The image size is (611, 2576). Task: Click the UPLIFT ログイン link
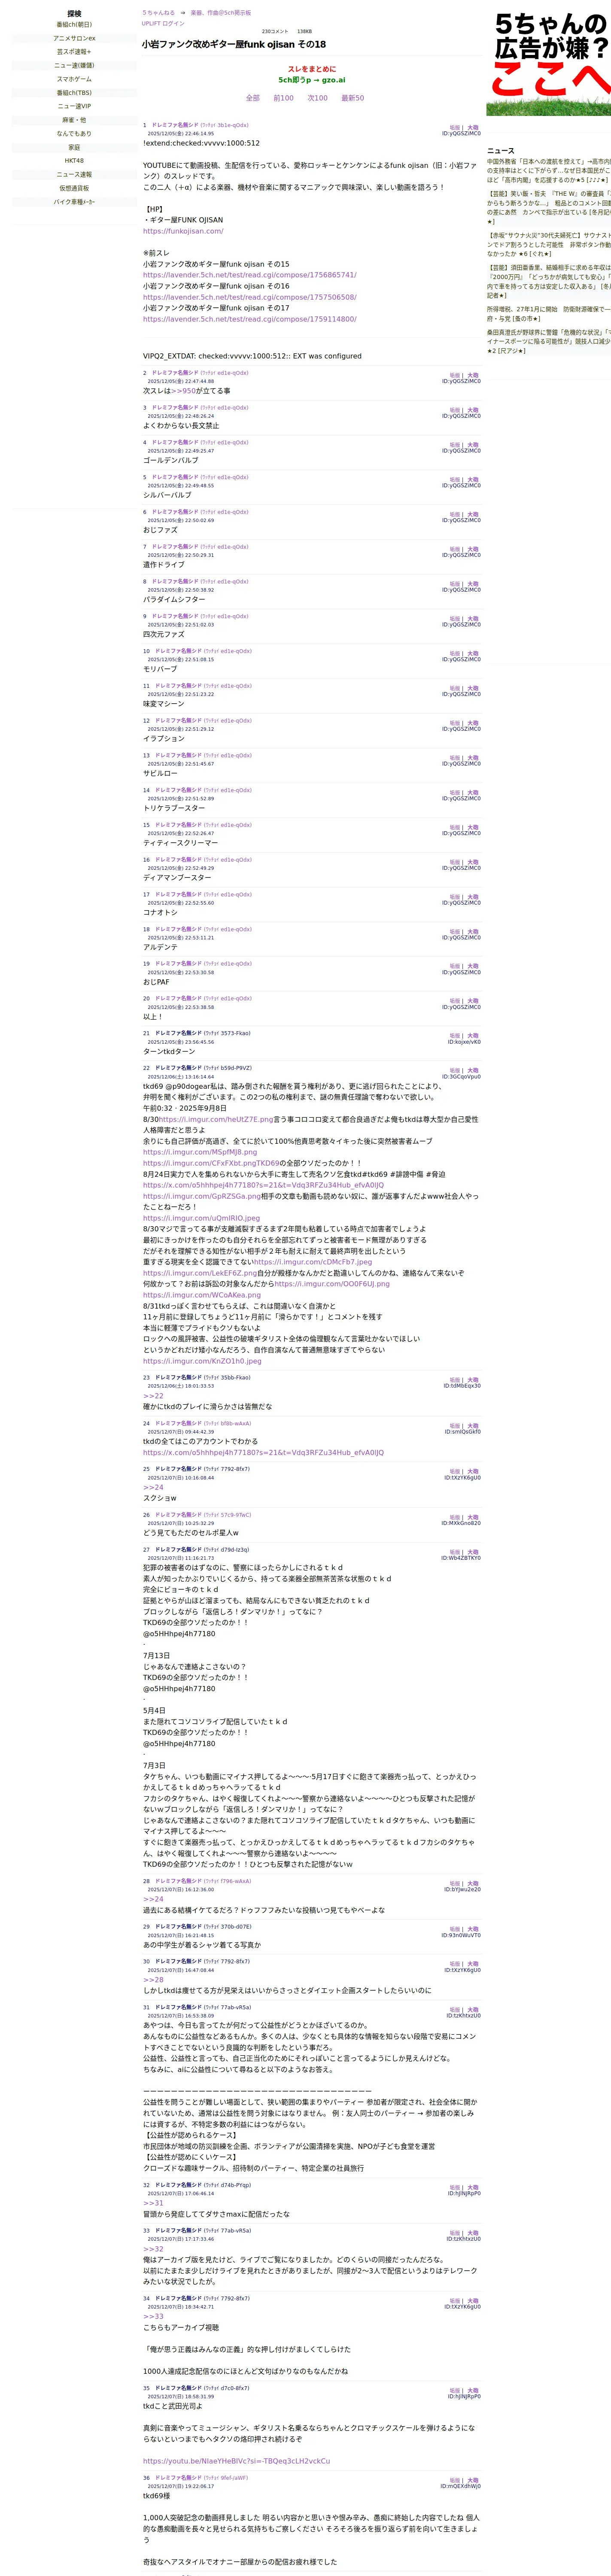[163, 23]
